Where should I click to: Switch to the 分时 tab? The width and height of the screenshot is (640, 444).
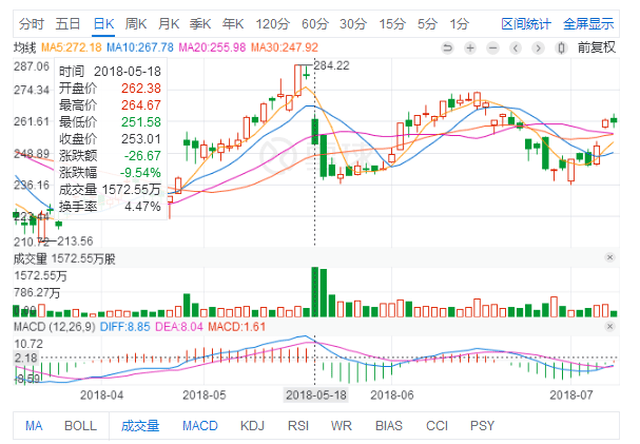[x=31, y=24]
